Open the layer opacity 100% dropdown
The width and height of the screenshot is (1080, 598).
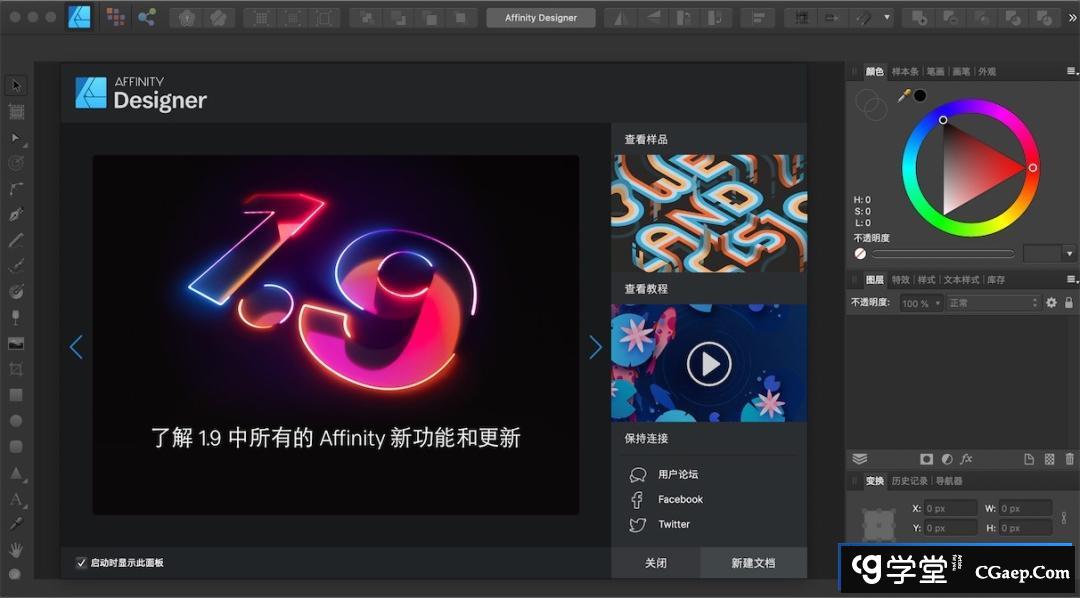tap(921, 303)
